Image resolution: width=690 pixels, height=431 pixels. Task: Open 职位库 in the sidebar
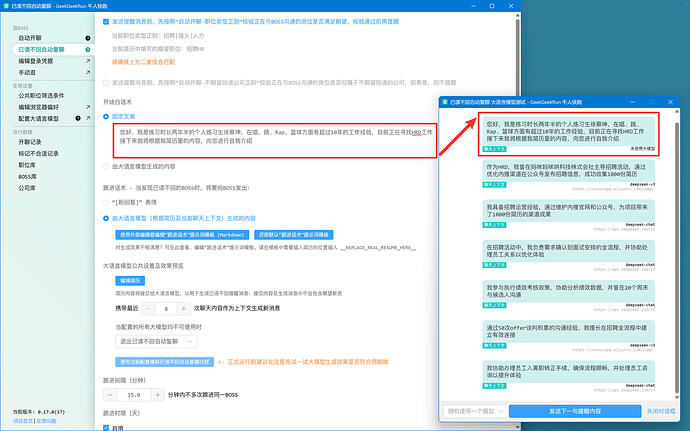27,165
